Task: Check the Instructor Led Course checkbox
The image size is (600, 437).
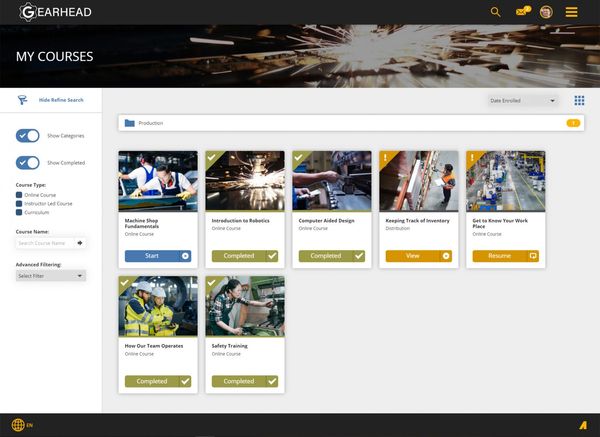Action: pos(19,204)
